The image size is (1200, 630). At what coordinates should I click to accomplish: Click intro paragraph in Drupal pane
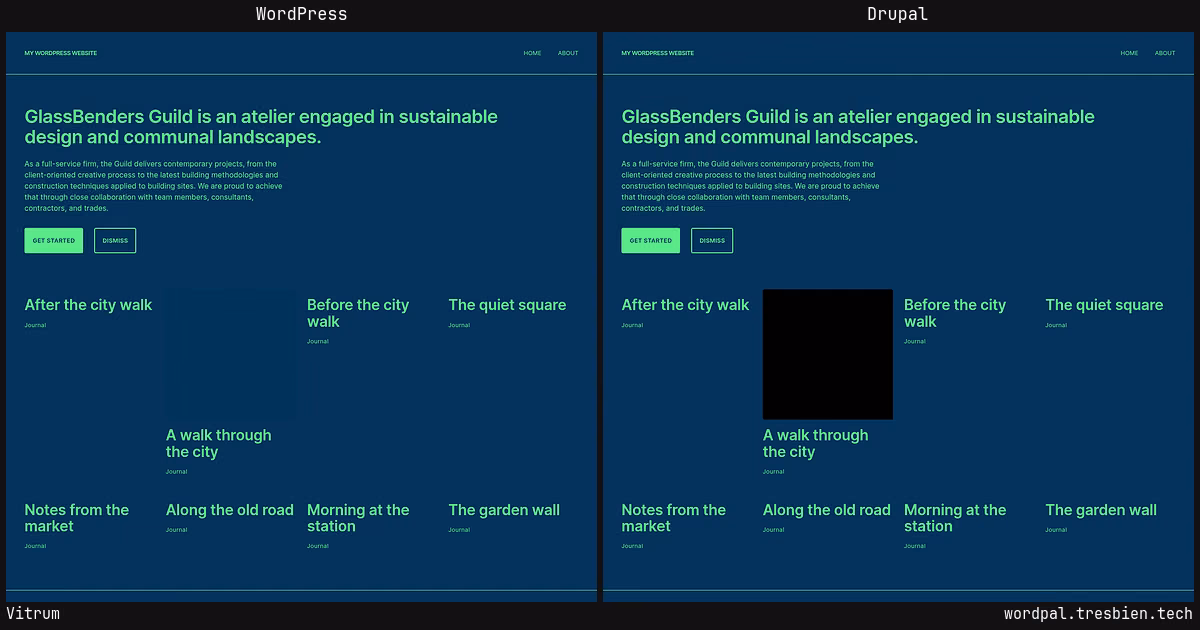tap(751, 186)
